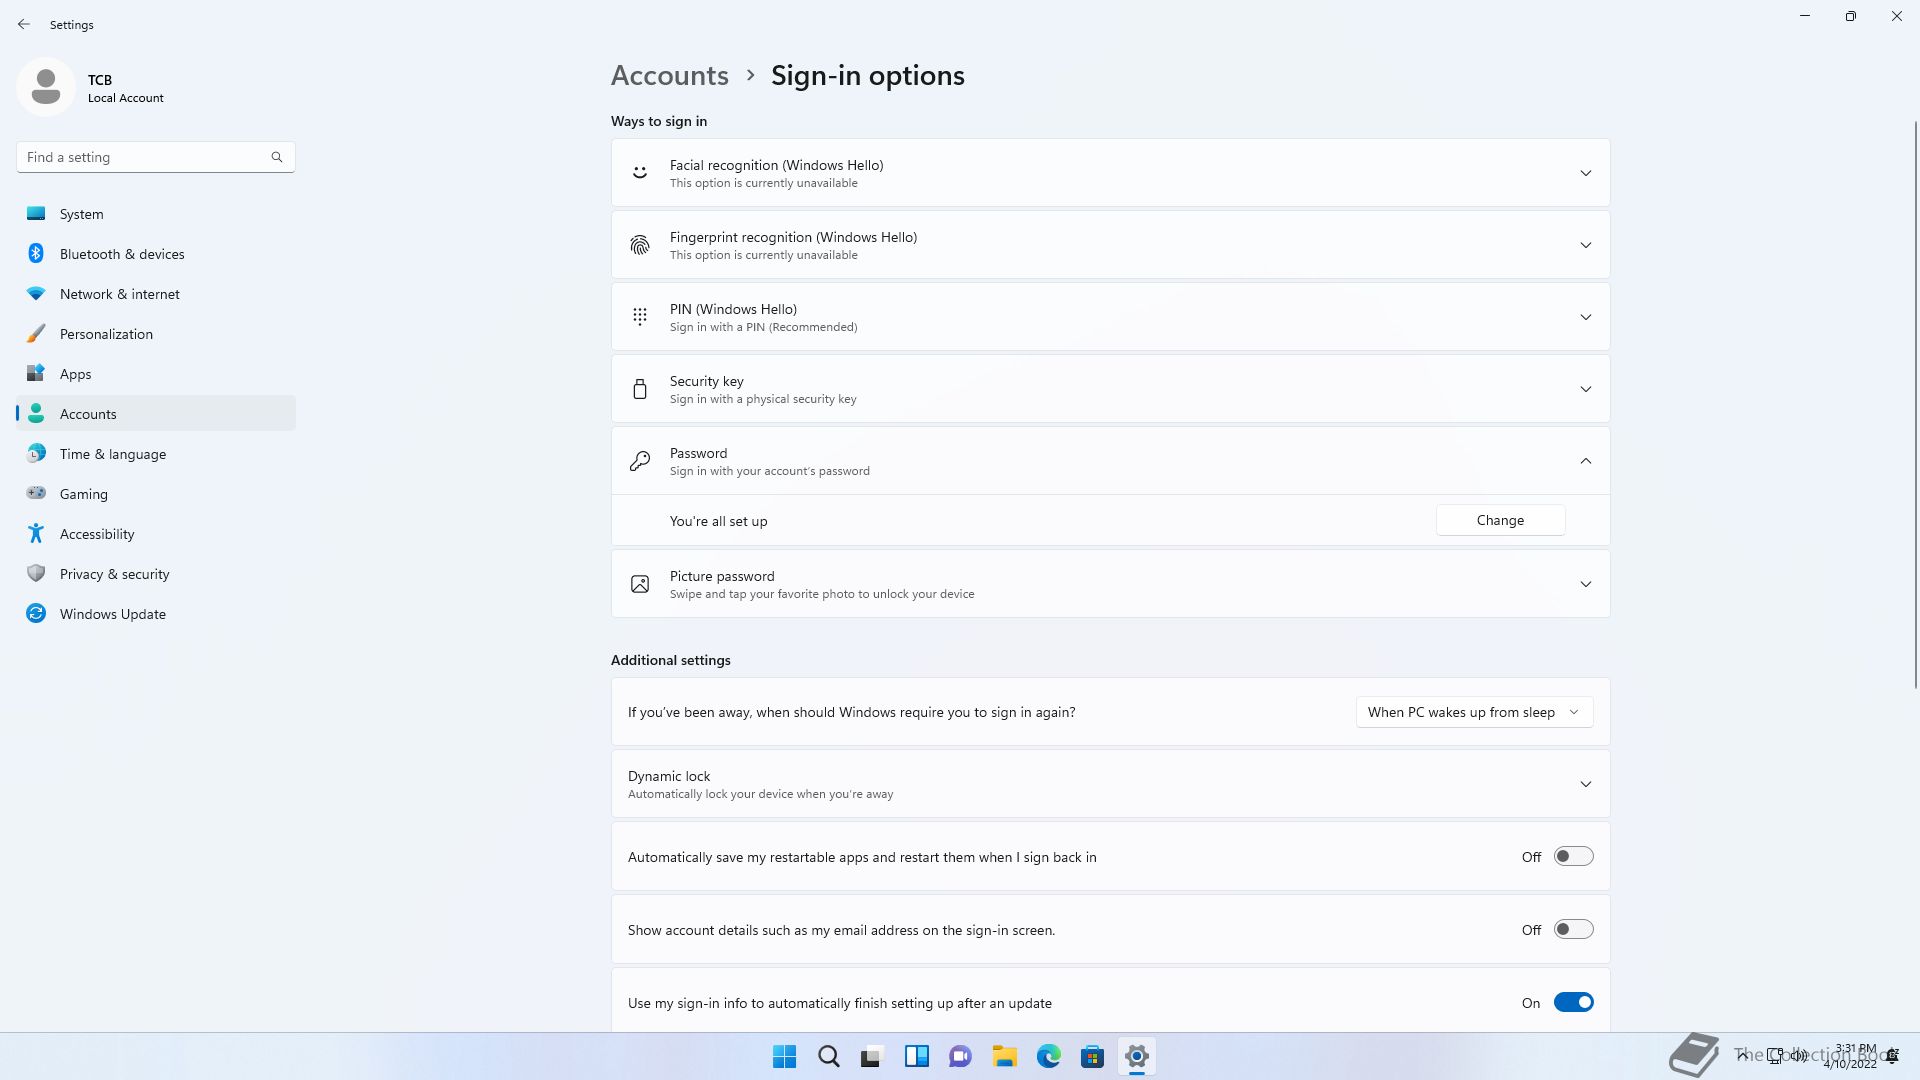Turn on restartable apps auto-save toggle
Screen dimensions: 1920x1080
pos(1573,856)
